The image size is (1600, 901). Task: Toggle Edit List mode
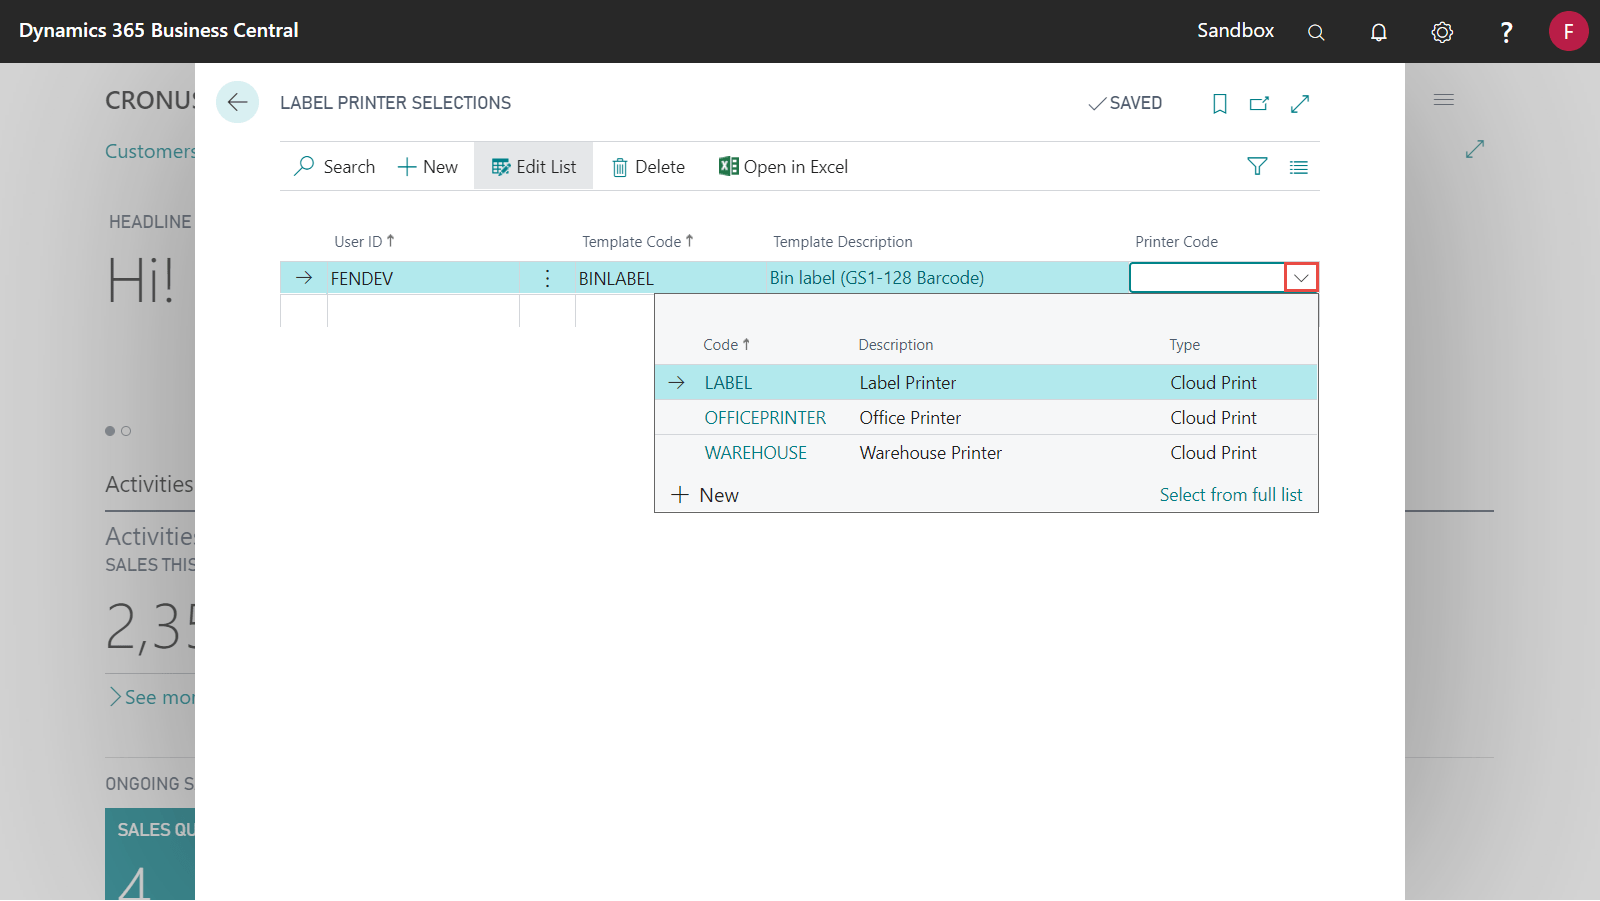[534, 167]
